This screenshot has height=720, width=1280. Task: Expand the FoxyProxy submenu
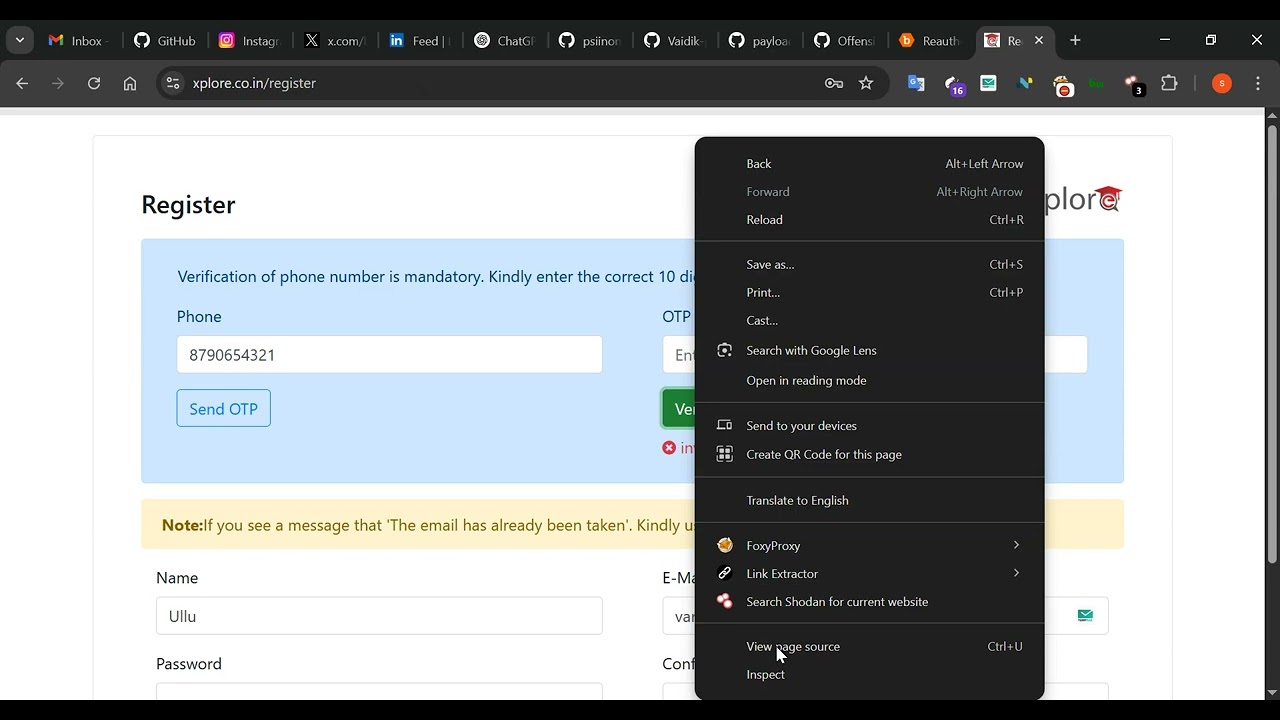tap(869, 545)
